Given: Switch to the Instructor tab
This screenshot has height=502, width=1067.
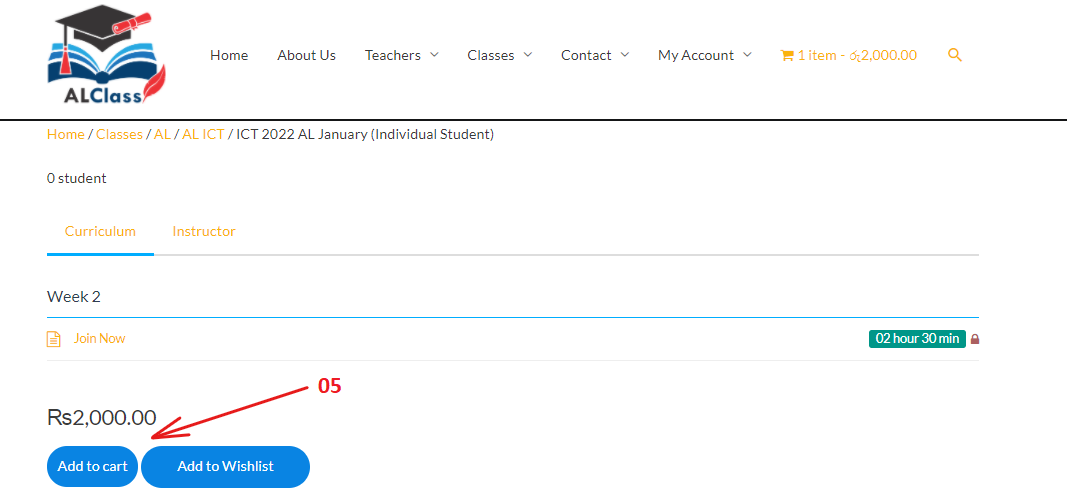Looking at the screenshot, I should click(204, 231).
